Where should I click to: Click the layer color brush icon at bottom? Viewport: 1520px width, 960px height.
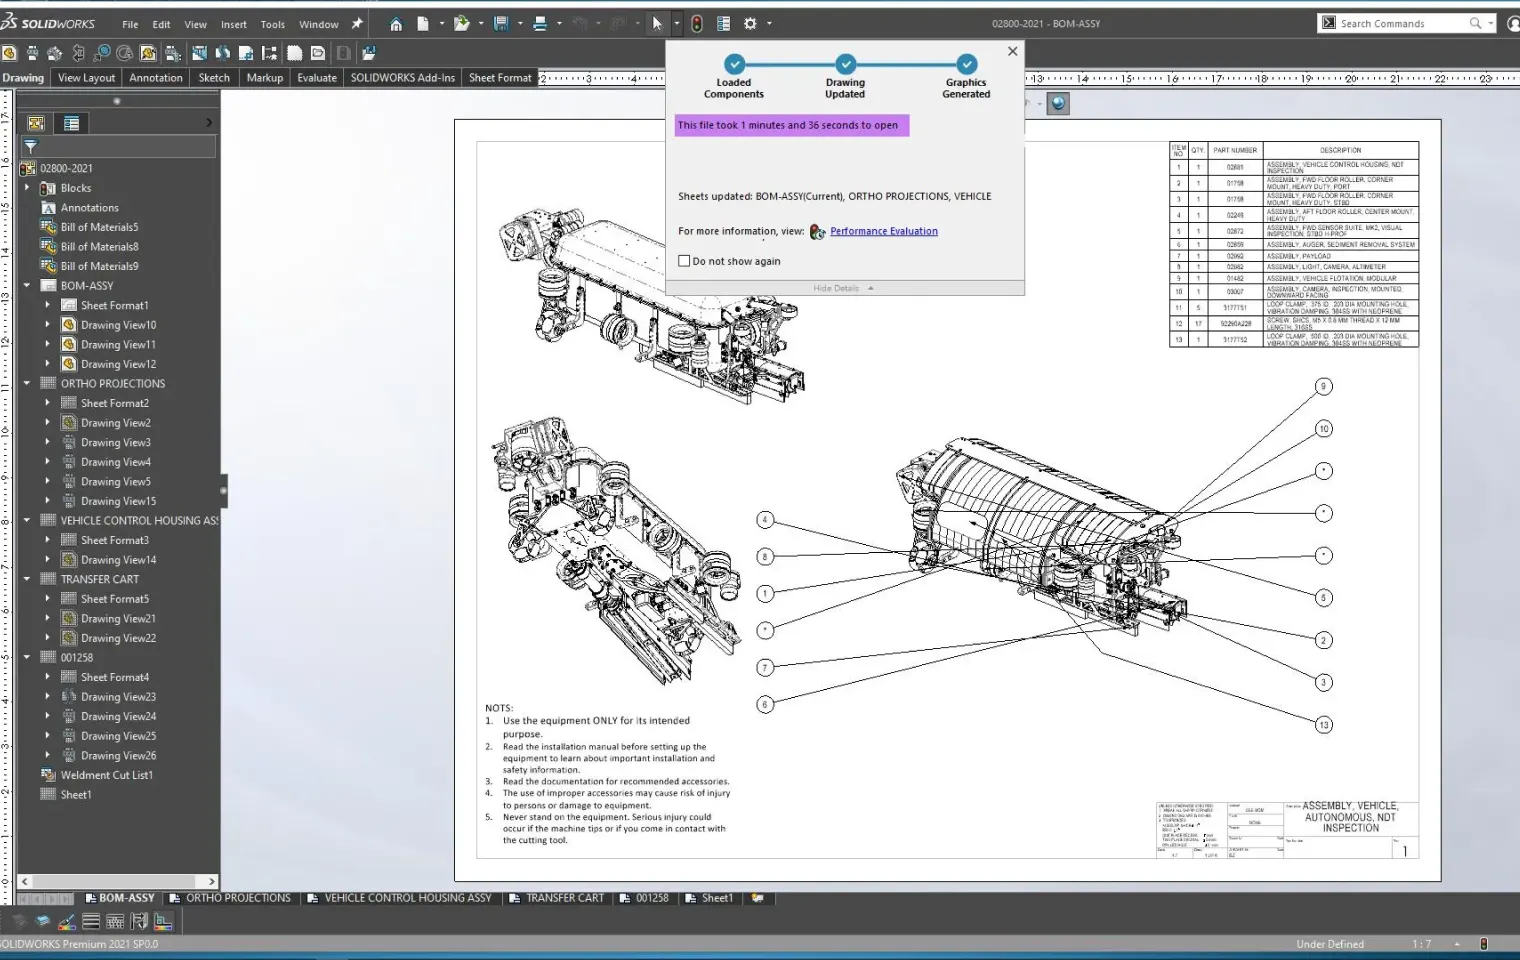pos(66,922)
